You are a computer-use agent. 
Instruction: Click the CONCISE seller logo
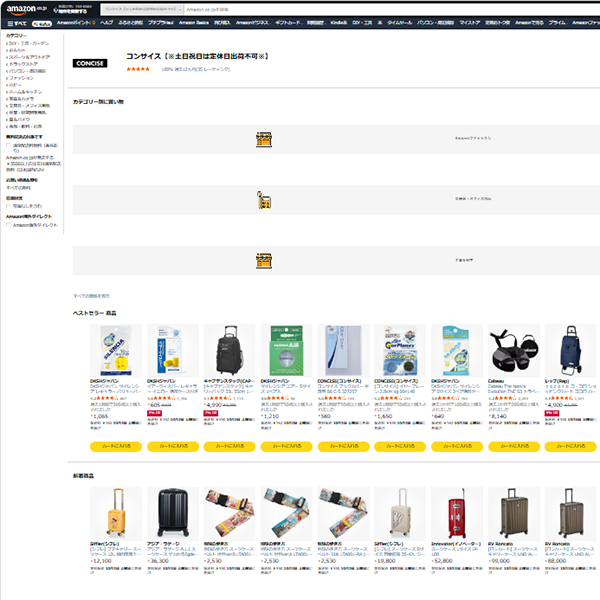[x=90, y=63]
